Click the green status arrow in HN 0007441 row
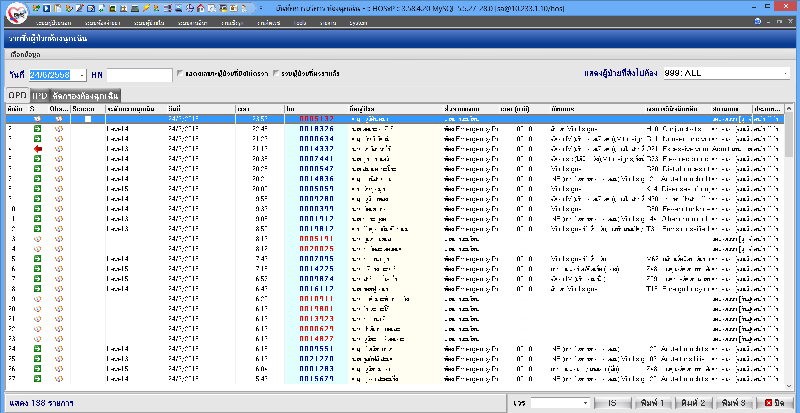This screenshot has width=800, height=413. pyautogui.click(x=37, y=159)
